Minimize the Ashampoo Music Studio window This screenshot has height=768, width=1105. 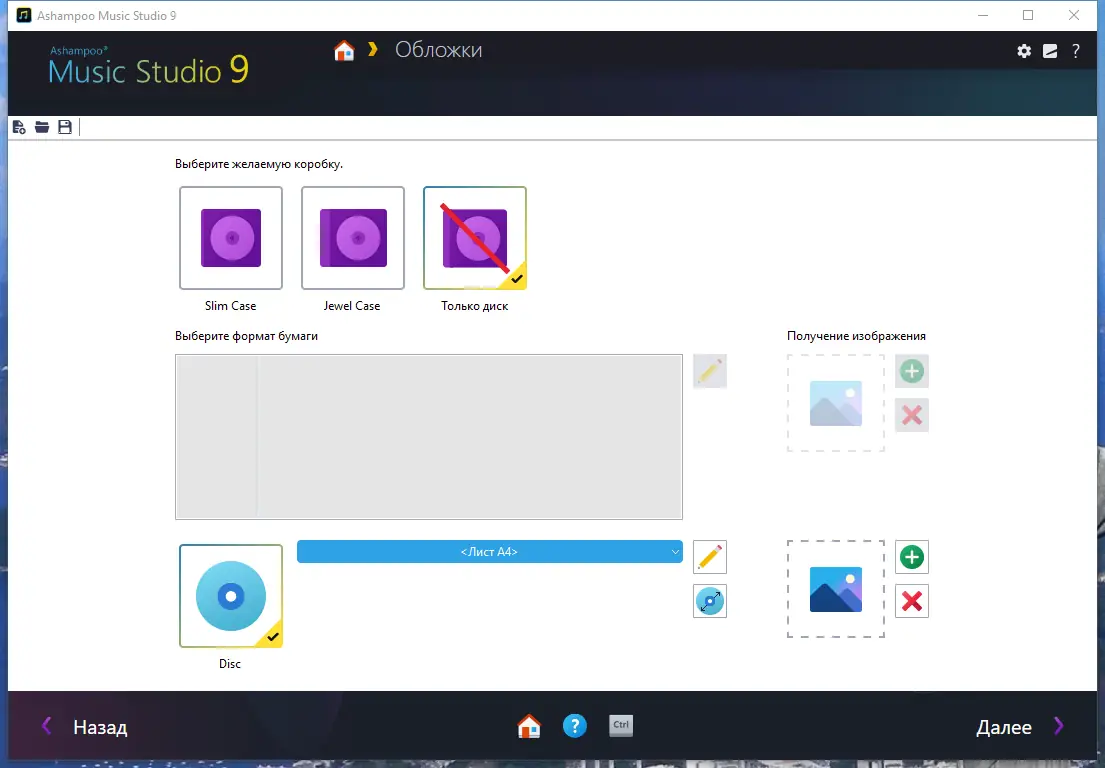(983, 16)
